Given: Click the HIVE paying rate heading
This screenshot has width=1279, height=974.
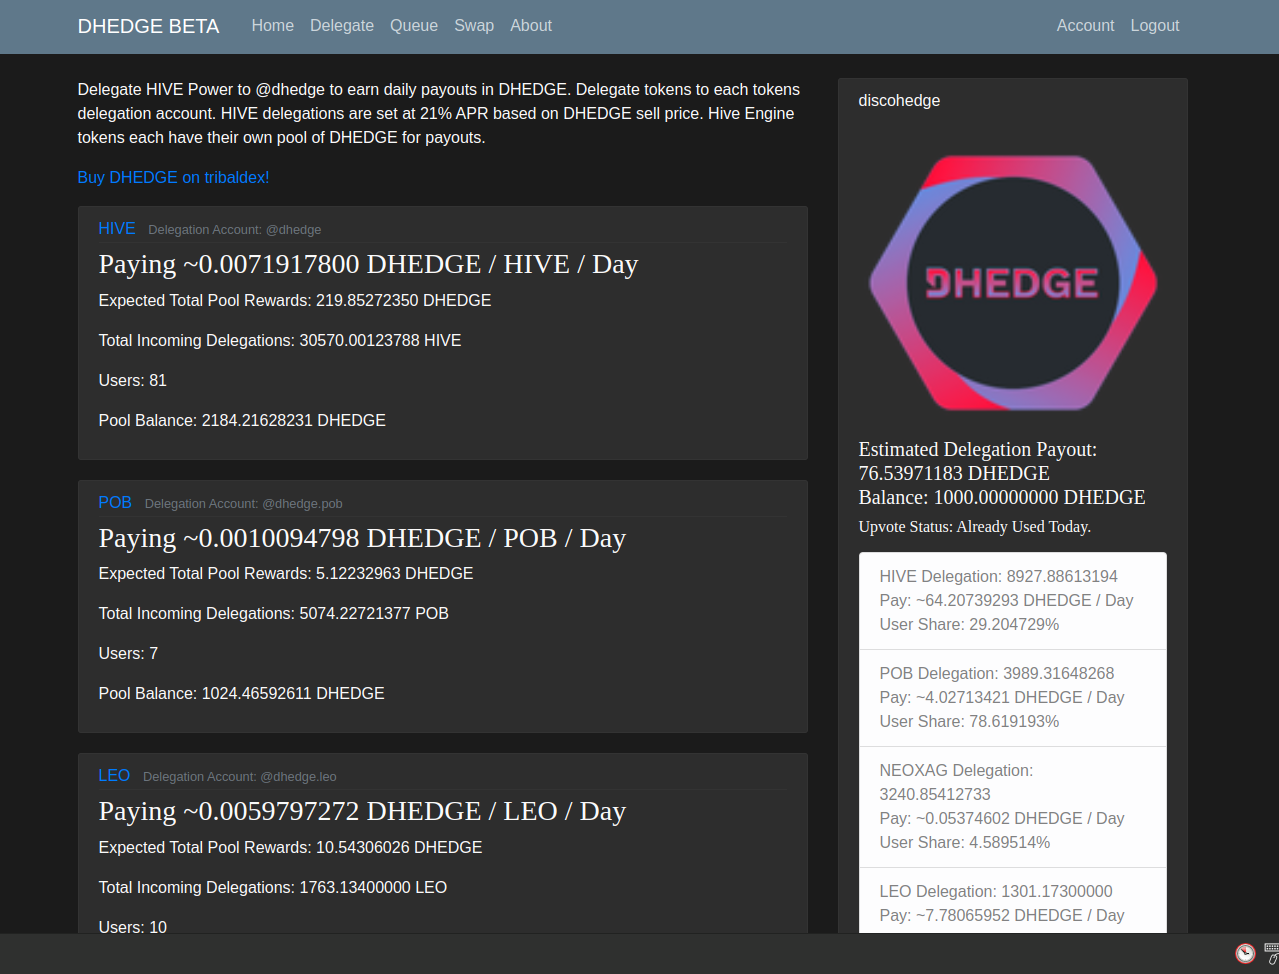Looking at the screenshot, I should (368, 264).
